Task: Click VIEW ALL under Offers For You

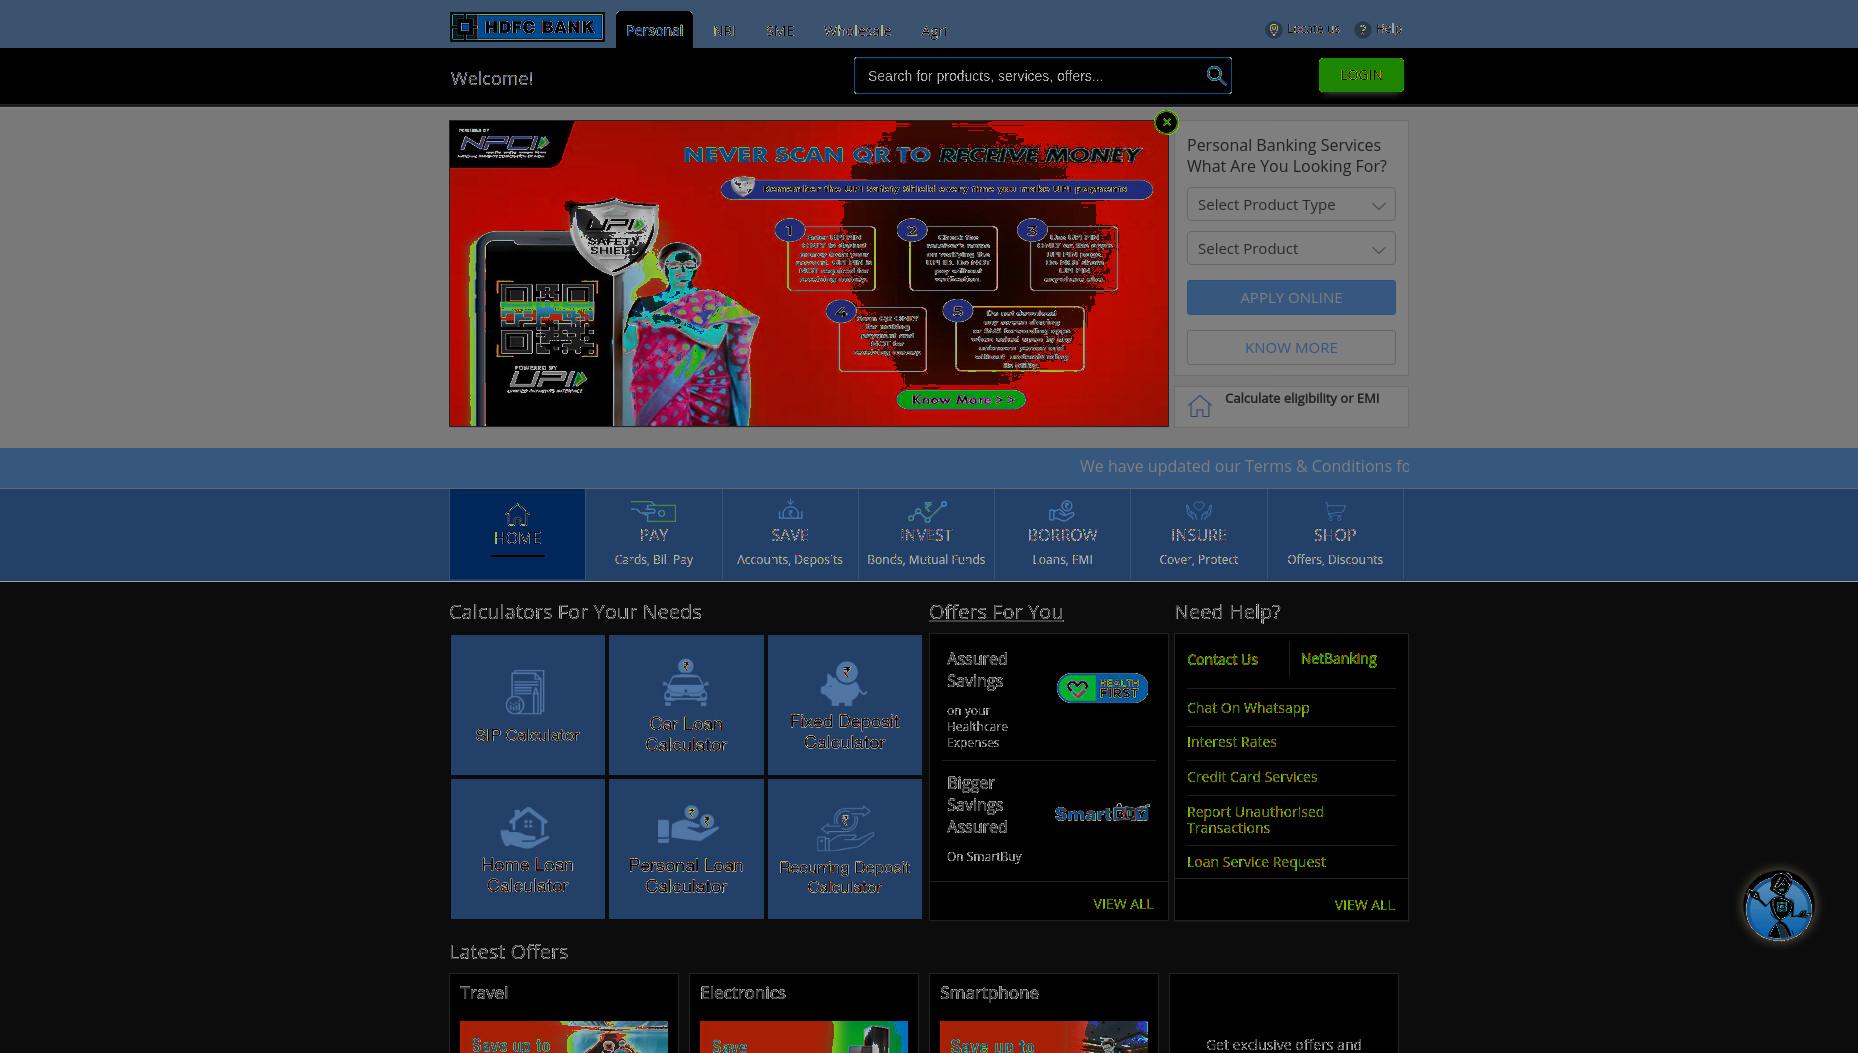Action: [x=1123, y=904]
